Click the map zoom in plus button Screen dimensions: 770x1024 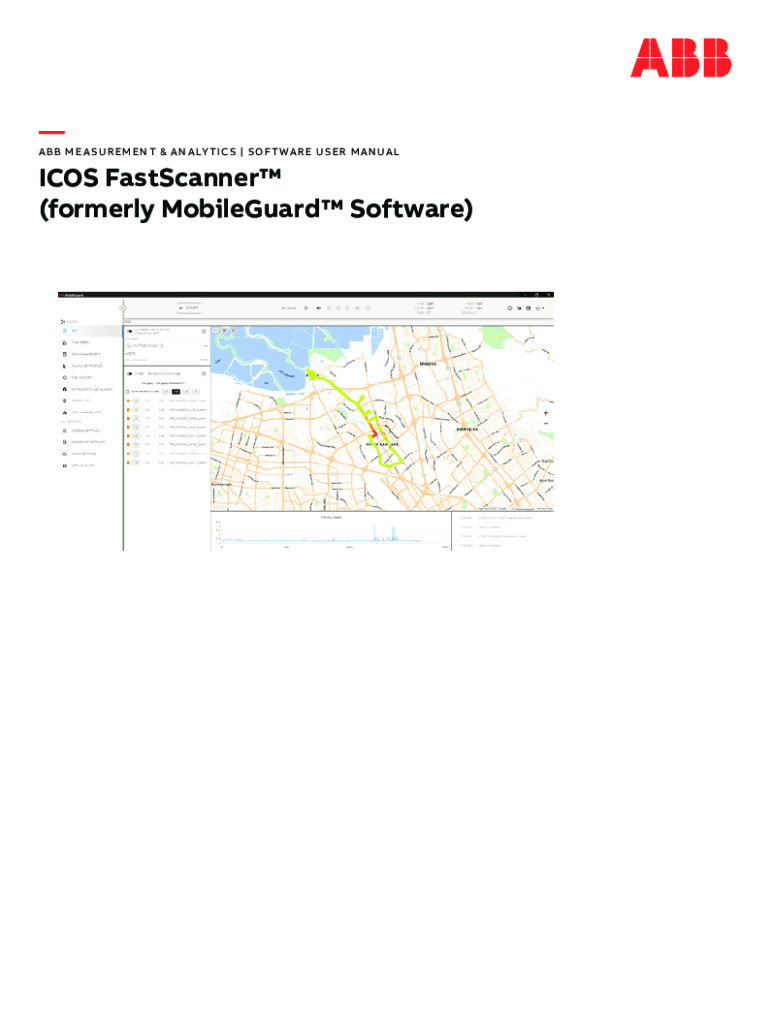(x=546, y=412)
